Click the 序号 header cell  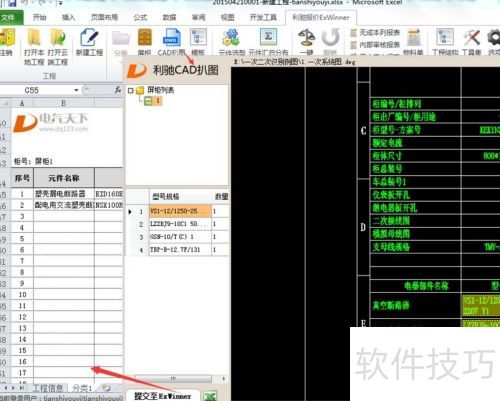pos(22,178)
